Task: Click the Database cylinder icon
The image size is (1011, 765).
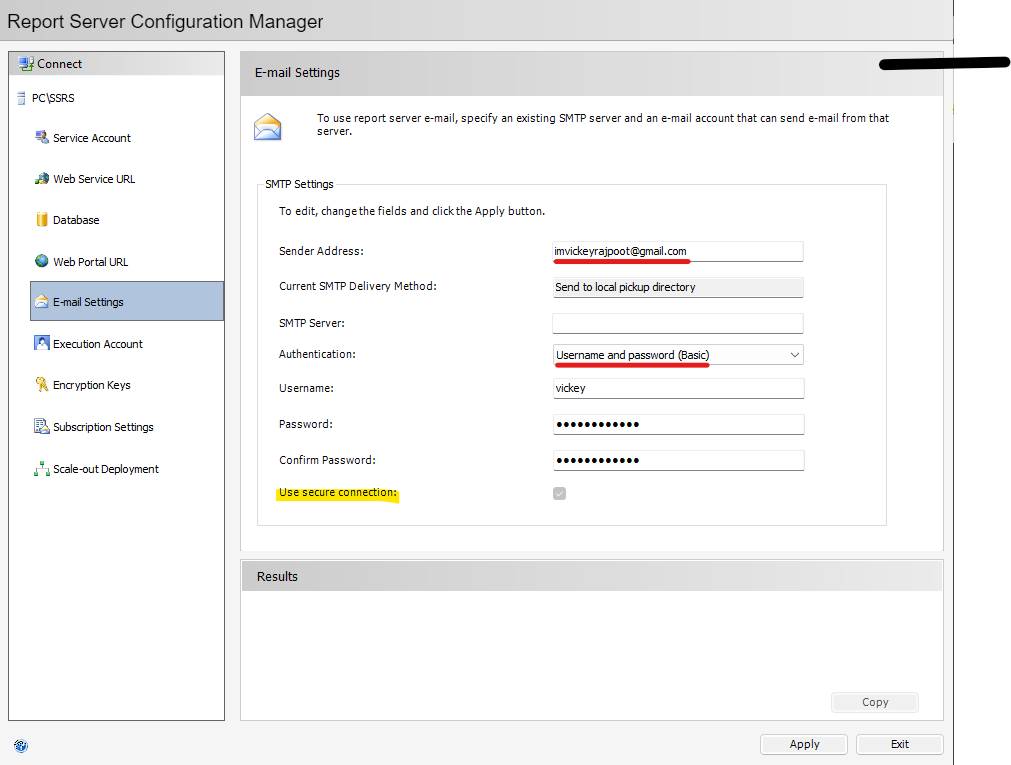Action: (42, 219)
